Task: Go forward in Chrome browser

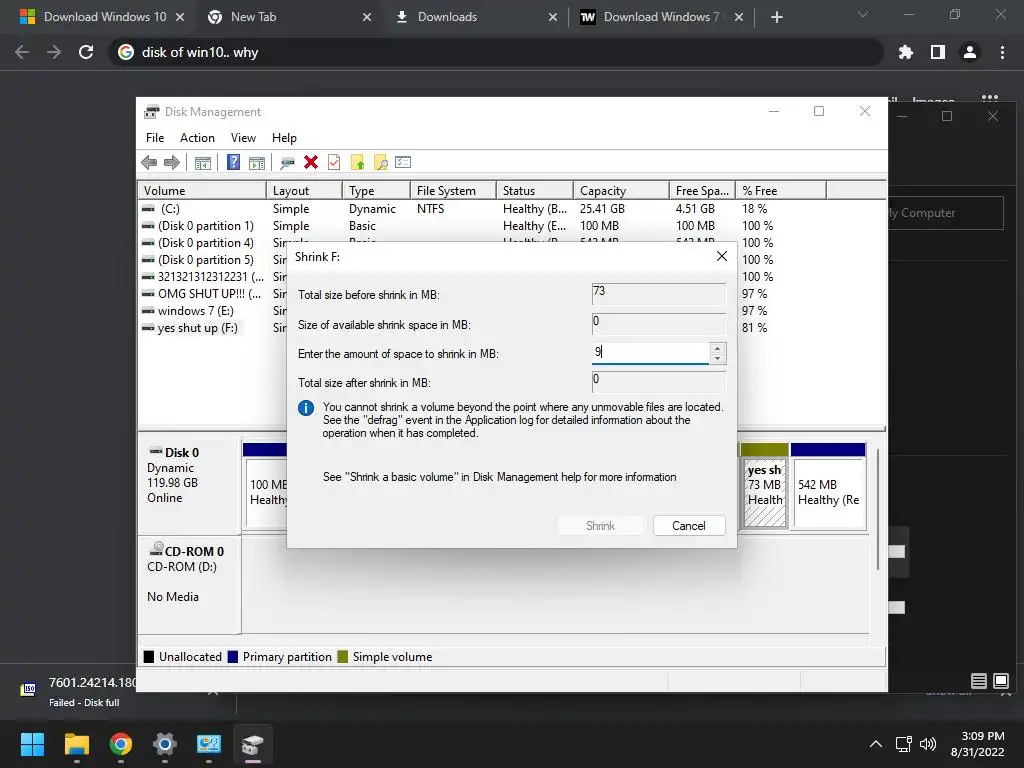Action: tap(54, 52)
